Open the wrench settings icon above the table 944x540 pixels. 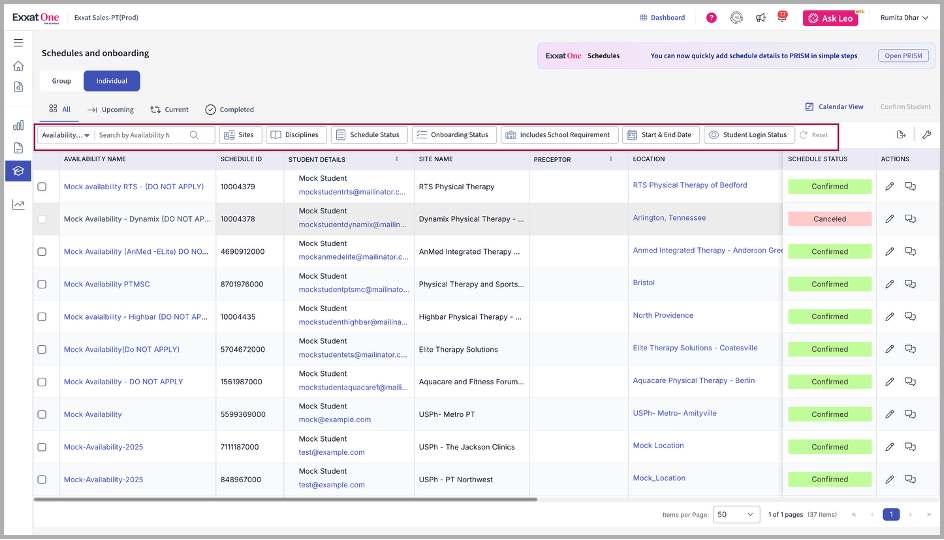926,135
